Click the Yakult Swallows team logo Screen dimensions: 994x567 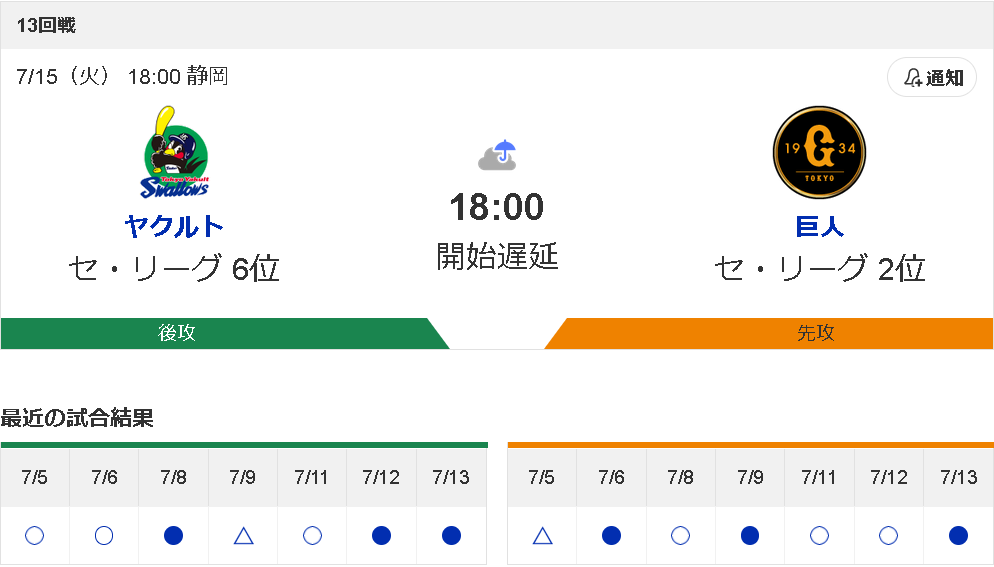coord(174,152)
